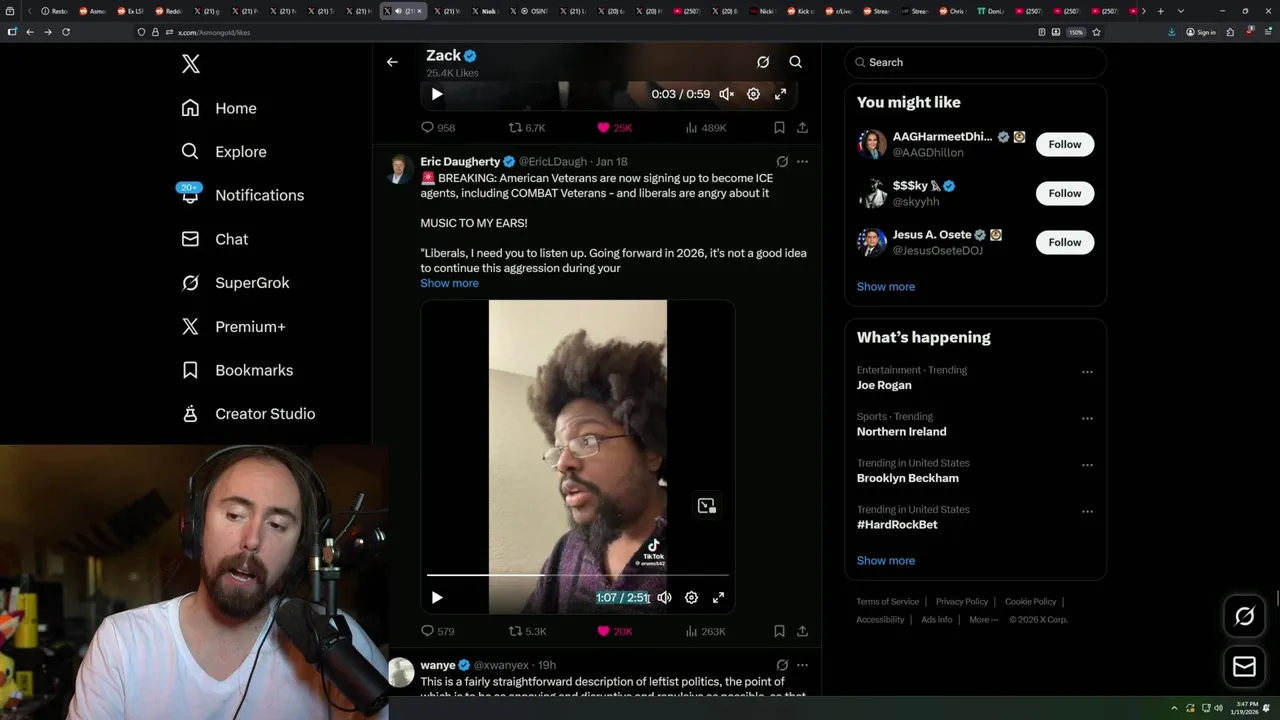Click the picture-in-picture icon on the TikTok video
The image size is (1280, 720).
707,506
